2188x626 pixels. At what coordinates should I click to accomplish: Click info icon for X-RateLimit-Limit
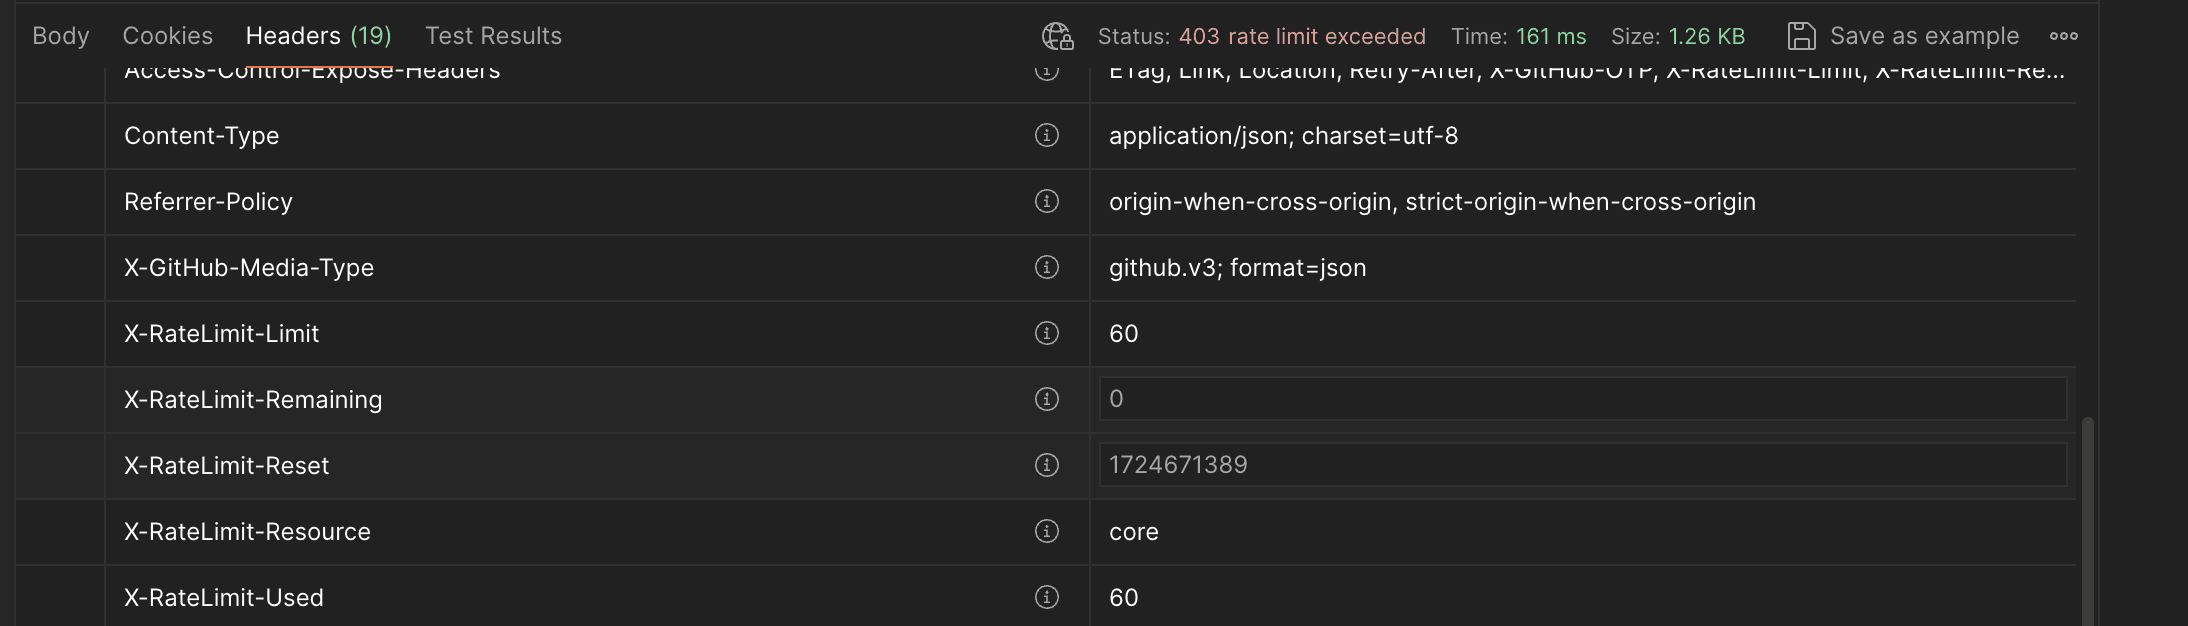[x=1046, y=333]
